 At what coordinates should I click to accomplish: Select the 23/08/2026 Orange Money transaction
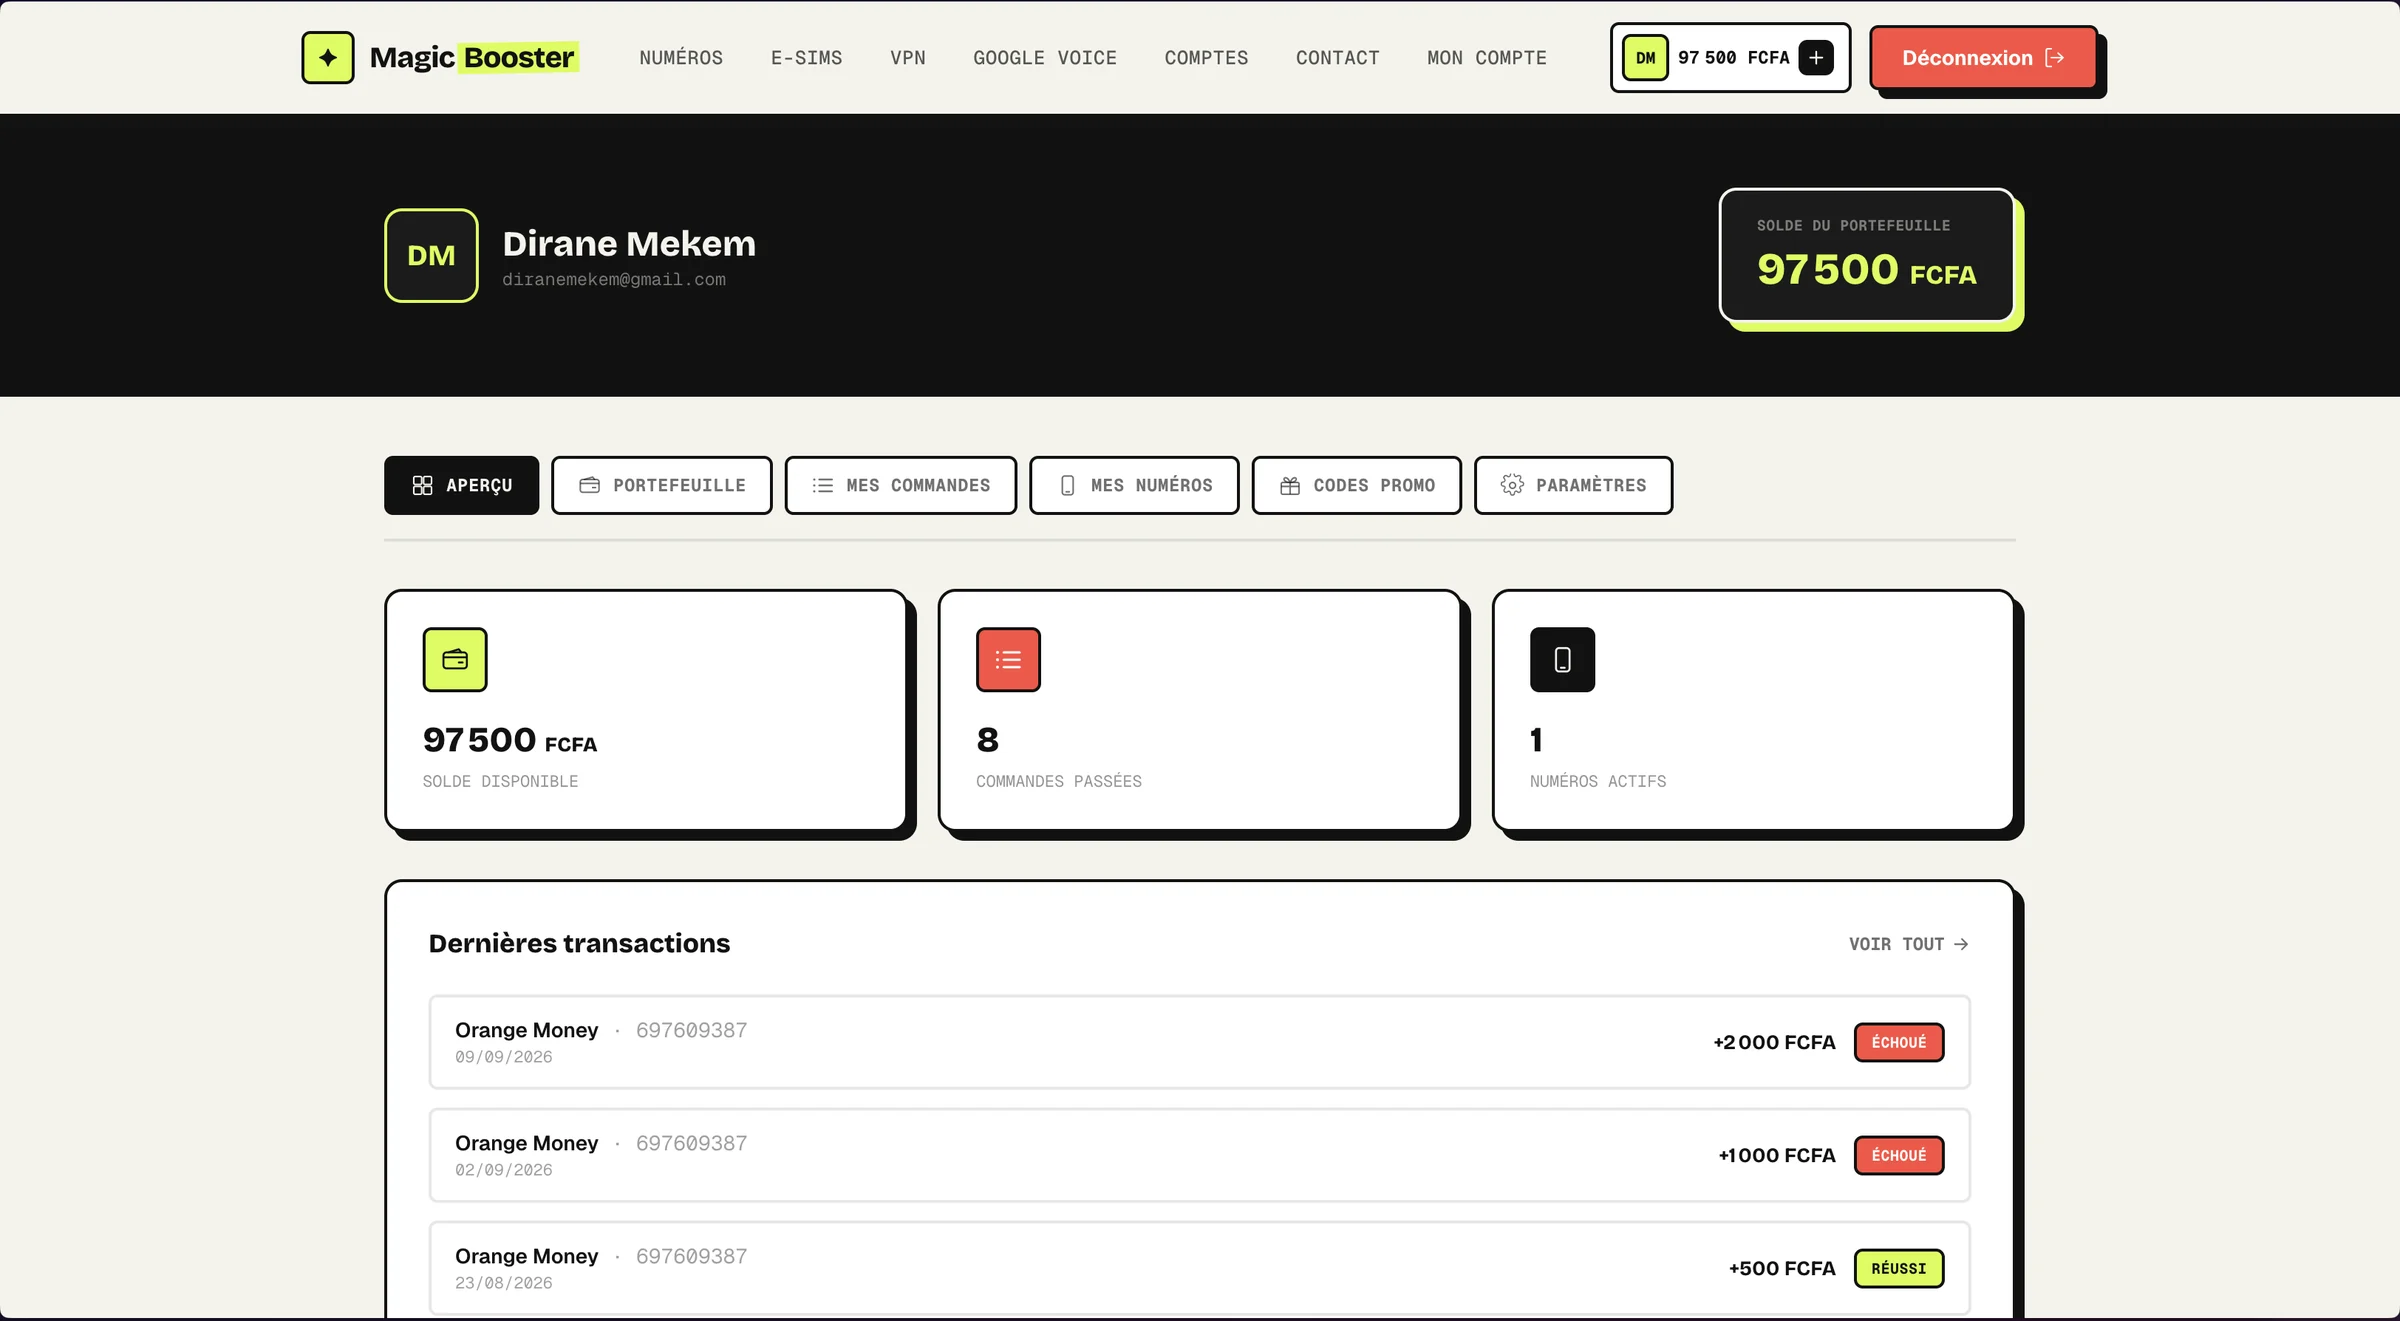pos(1199,1268)
